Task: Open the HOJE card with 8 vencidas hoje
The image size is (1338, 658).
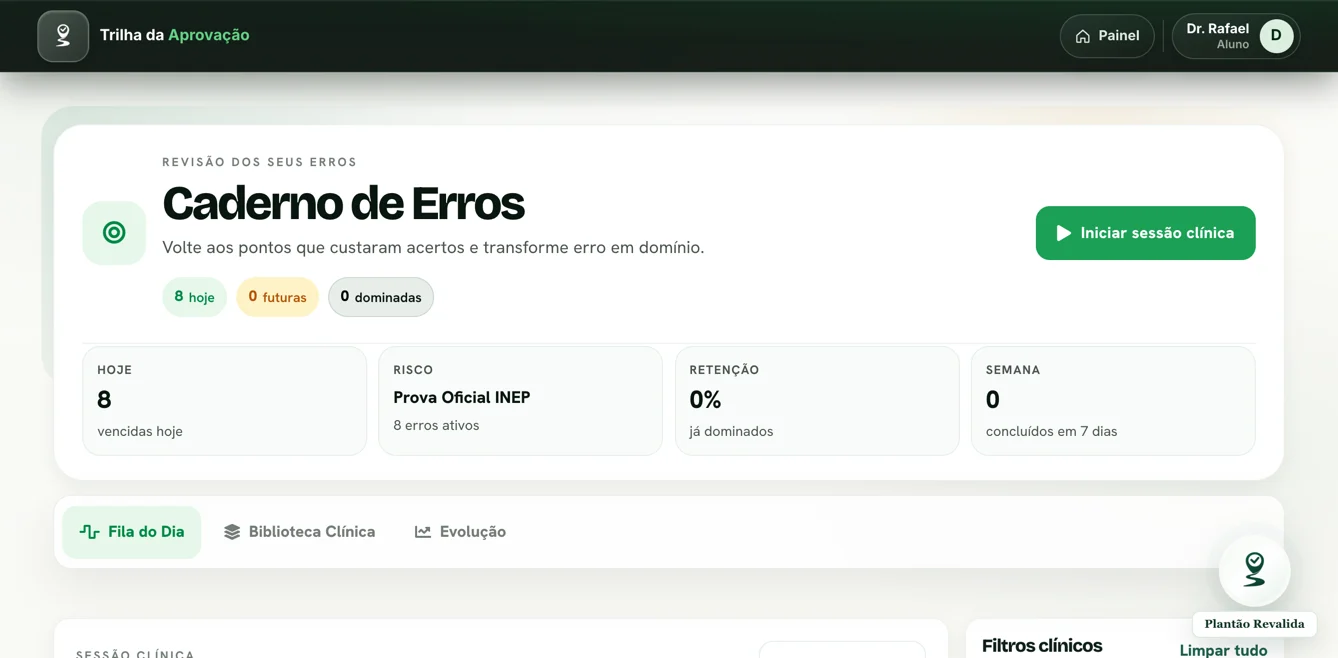Action: 225,401
